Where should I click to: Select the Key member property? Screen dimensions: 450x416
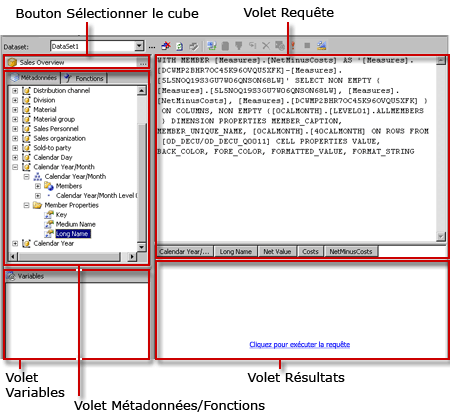61,215
